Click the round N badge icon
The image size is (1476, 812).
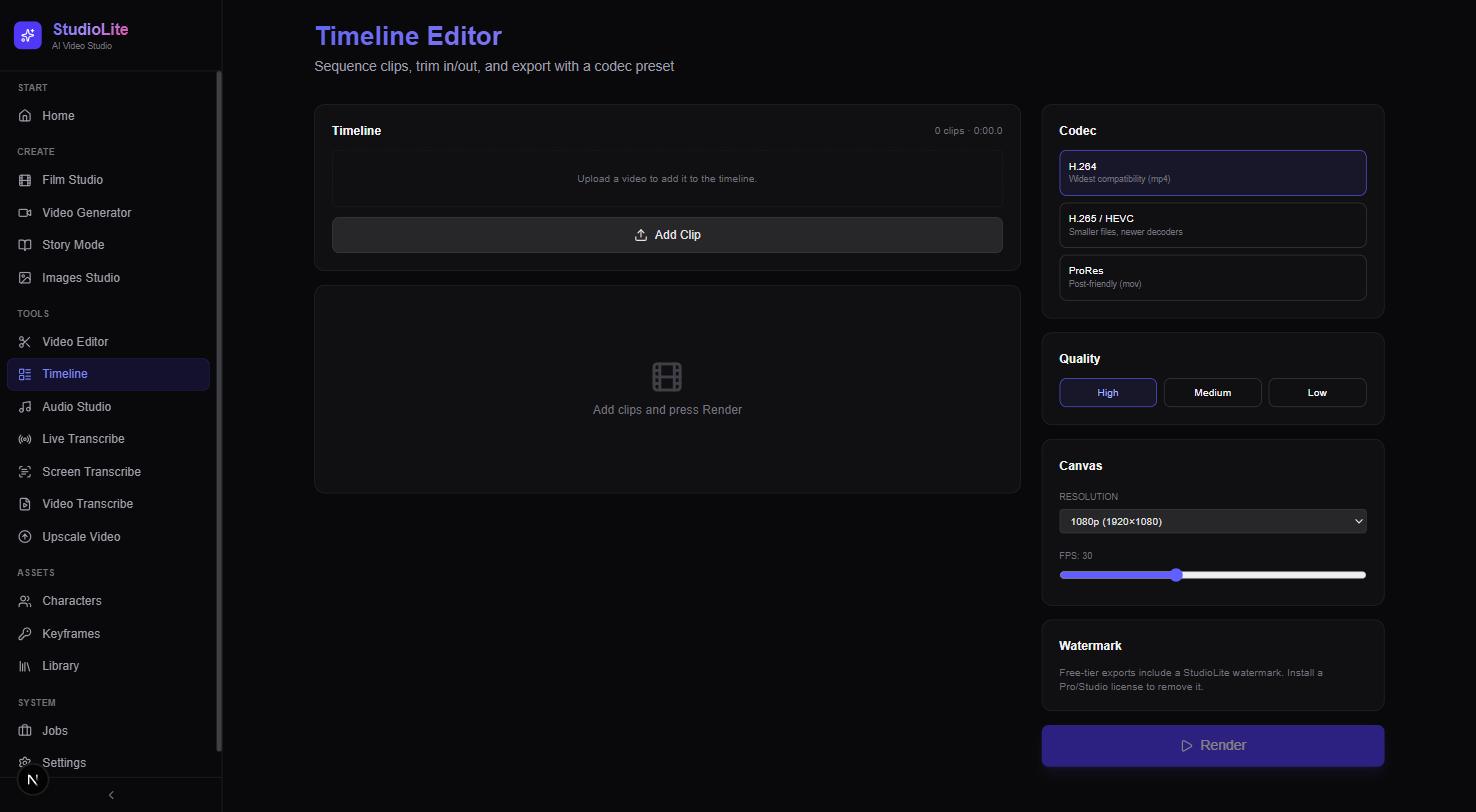tap(33, 780)
